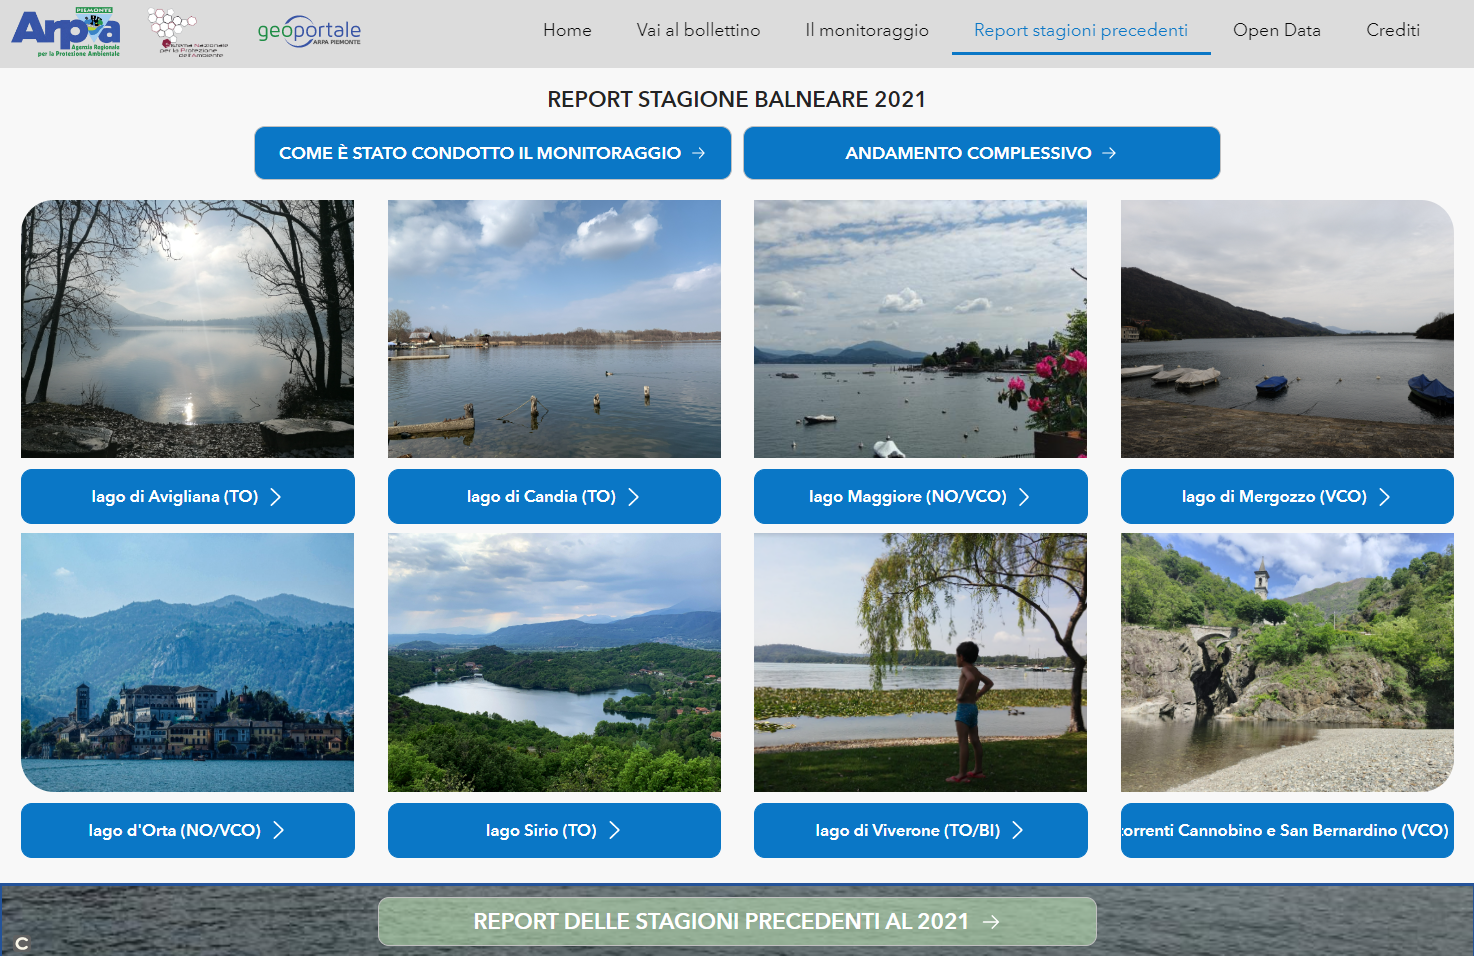Click Come è stato condotto il monitoraggio button

tap(492, 153)
